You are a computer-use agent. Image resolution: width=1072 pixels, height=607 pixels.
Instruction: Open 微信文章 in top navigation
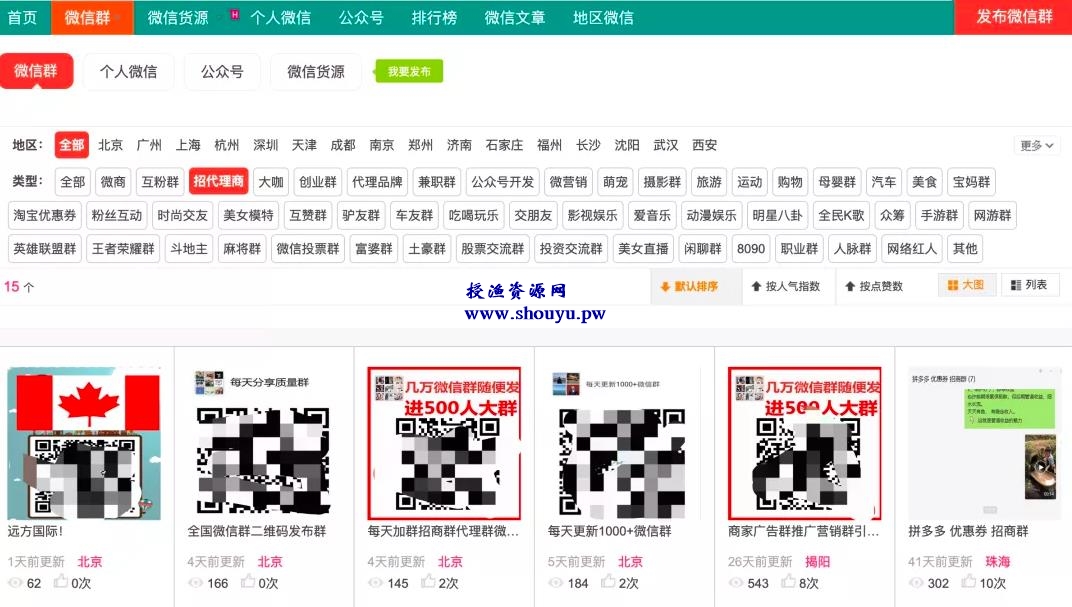(515, 17)
